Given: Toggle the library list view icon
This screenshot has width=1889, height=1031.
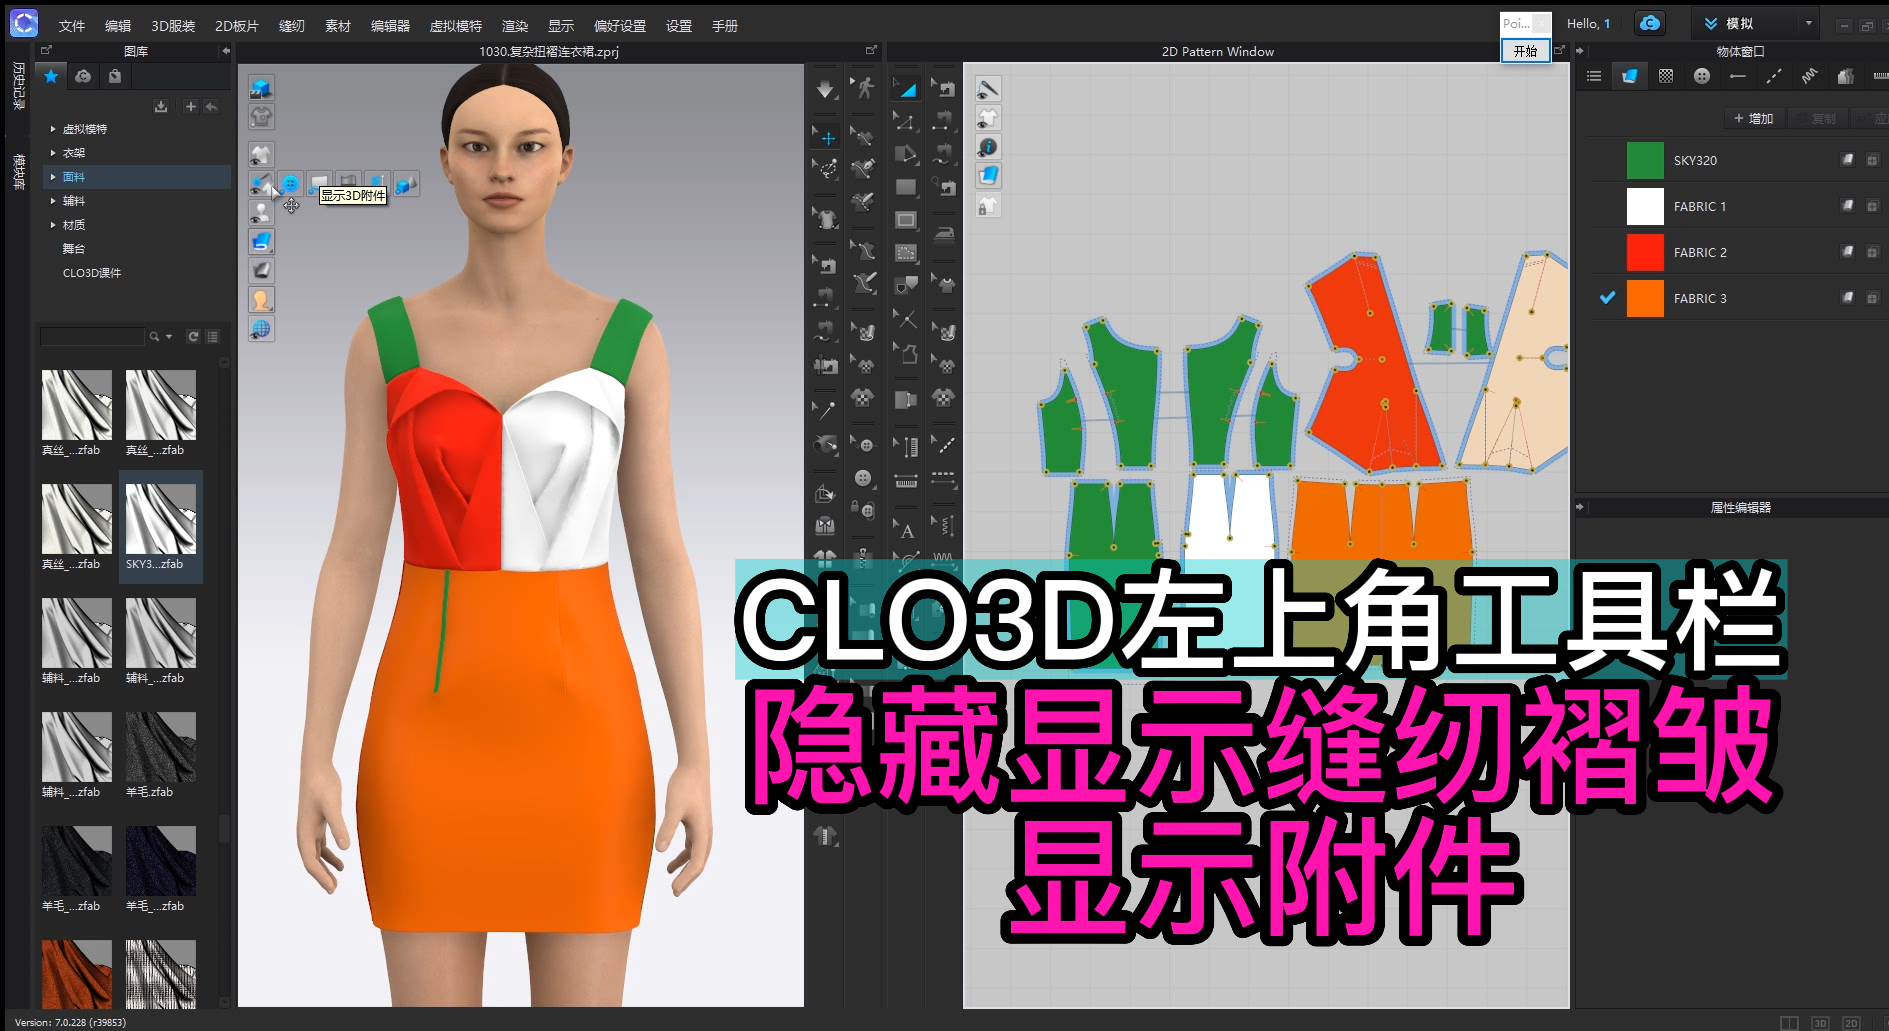Looking at the screenshot, I should tap(212, 337).
